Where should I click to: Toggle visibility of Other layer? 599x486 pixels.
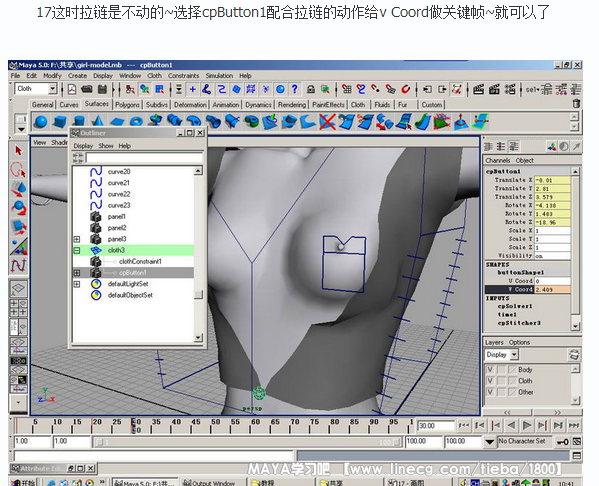coord(491,392)
